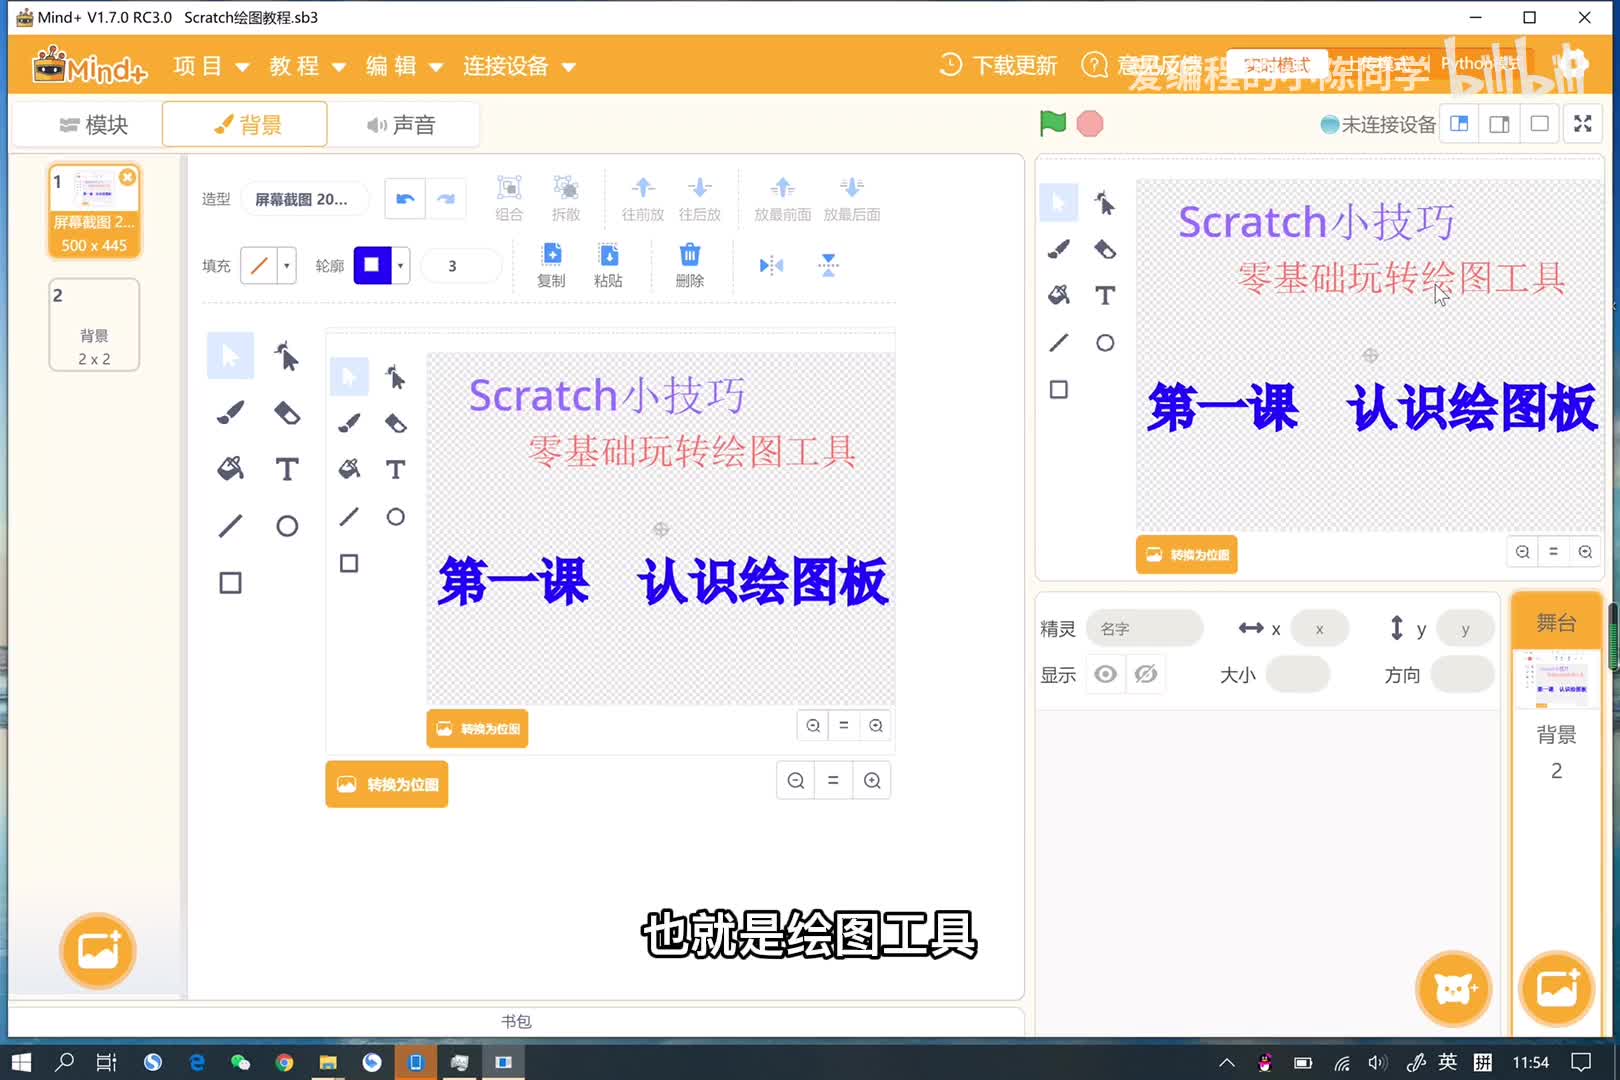Viewport: 1620px width, 1080px height.
Task: Pick the Circle tool in paint editor
Action: 287,526
